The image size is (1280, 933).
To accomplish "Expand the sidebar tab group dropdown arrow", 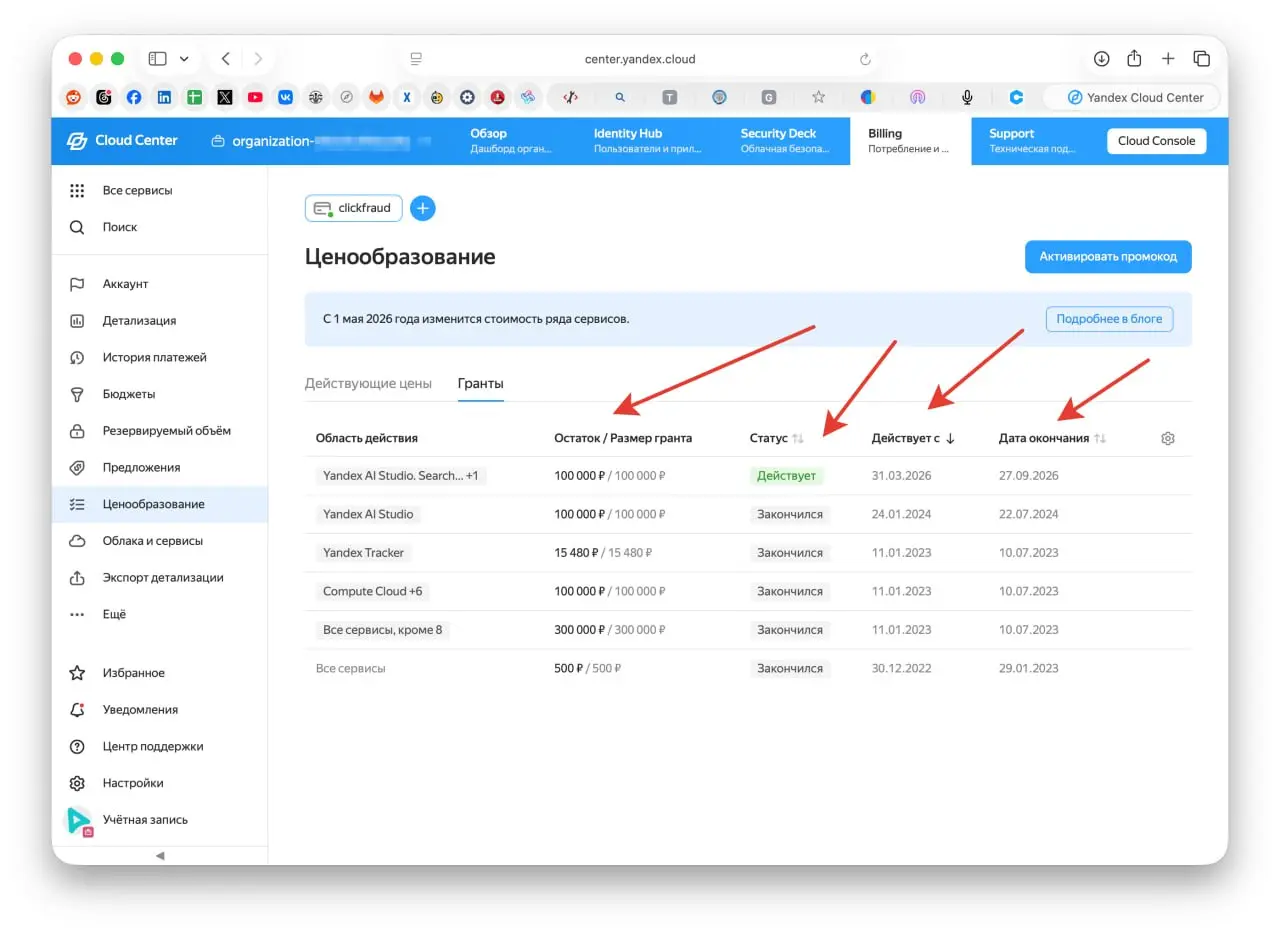I will coord(184,59).
